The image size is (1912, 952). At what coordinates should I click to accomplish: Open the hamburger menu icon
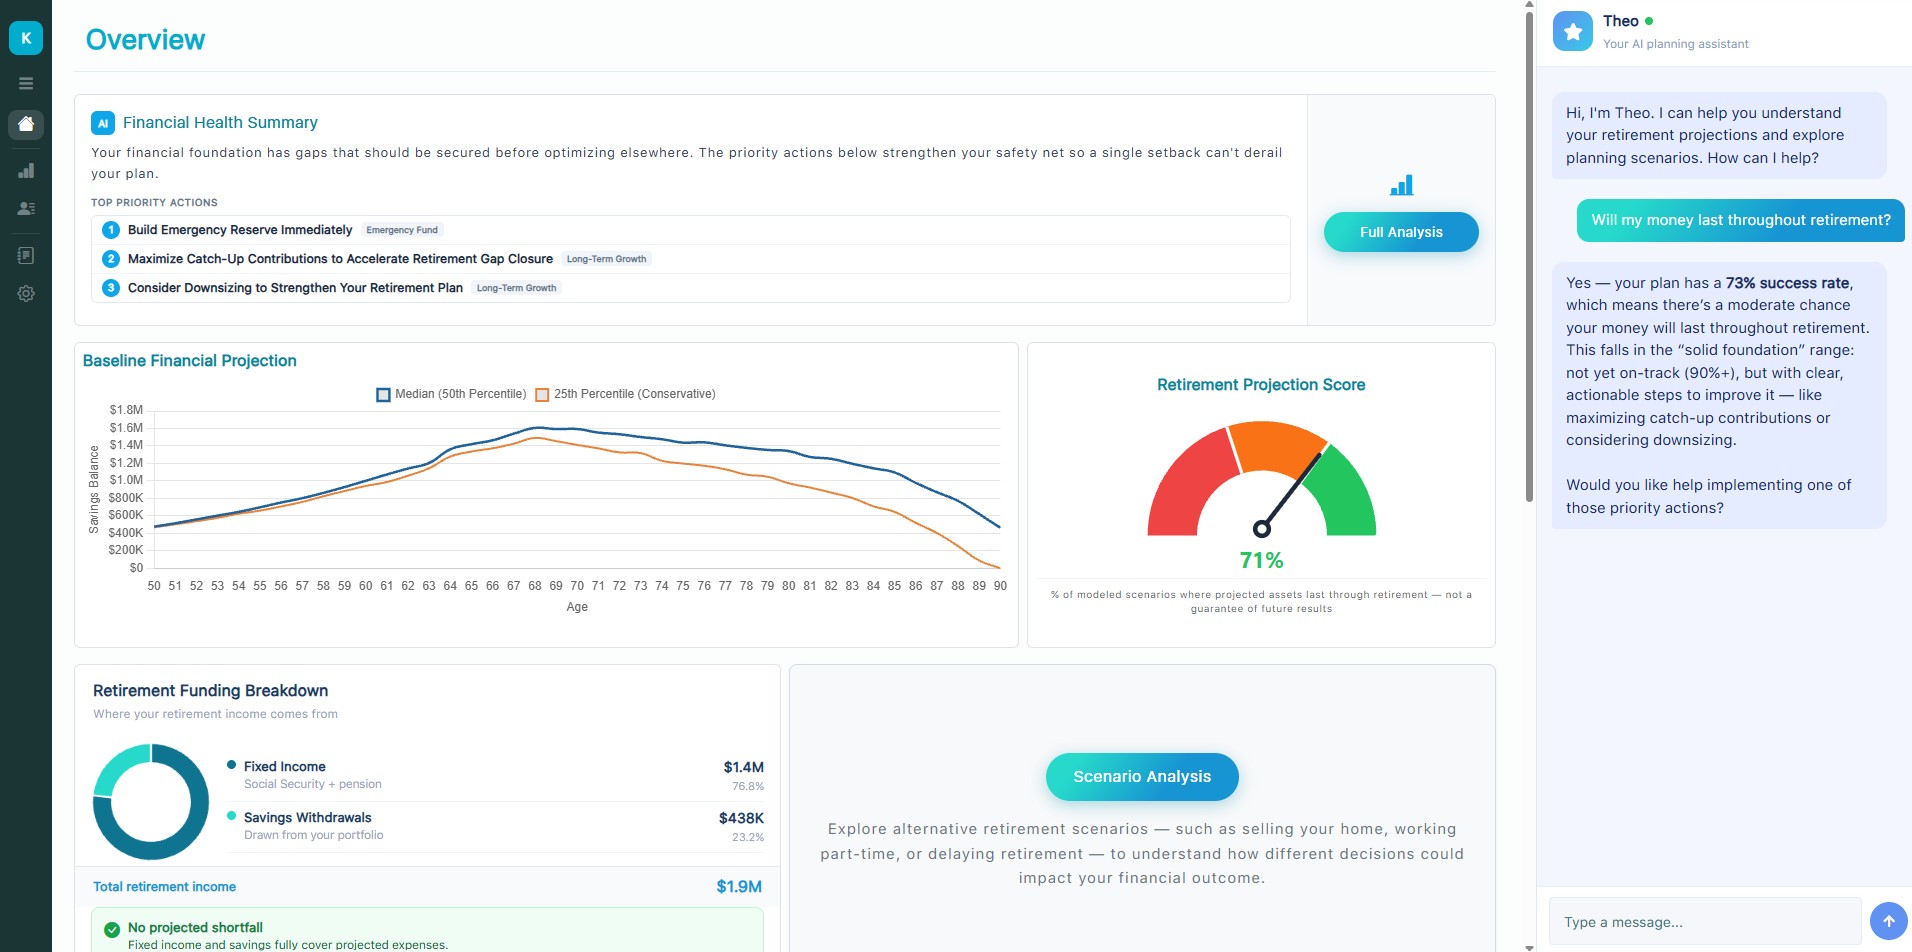(26, 84)
